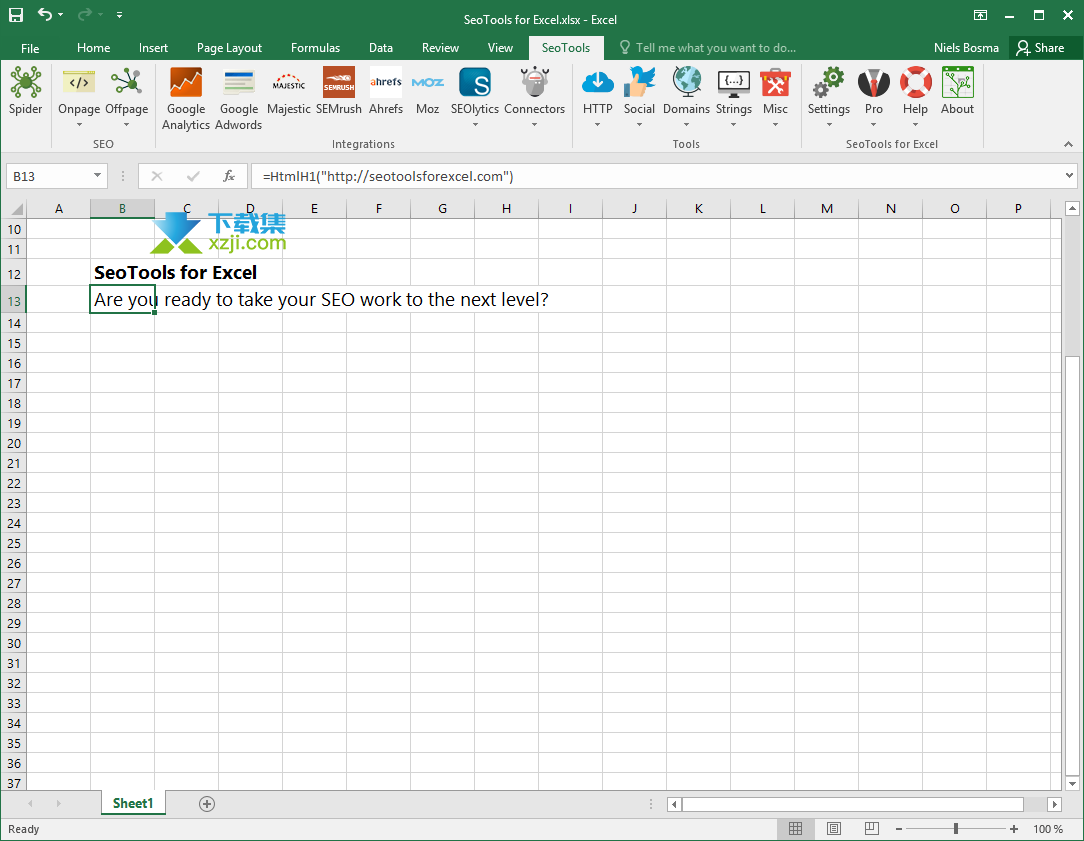Switch to the Home tab

tap(93, 48)
